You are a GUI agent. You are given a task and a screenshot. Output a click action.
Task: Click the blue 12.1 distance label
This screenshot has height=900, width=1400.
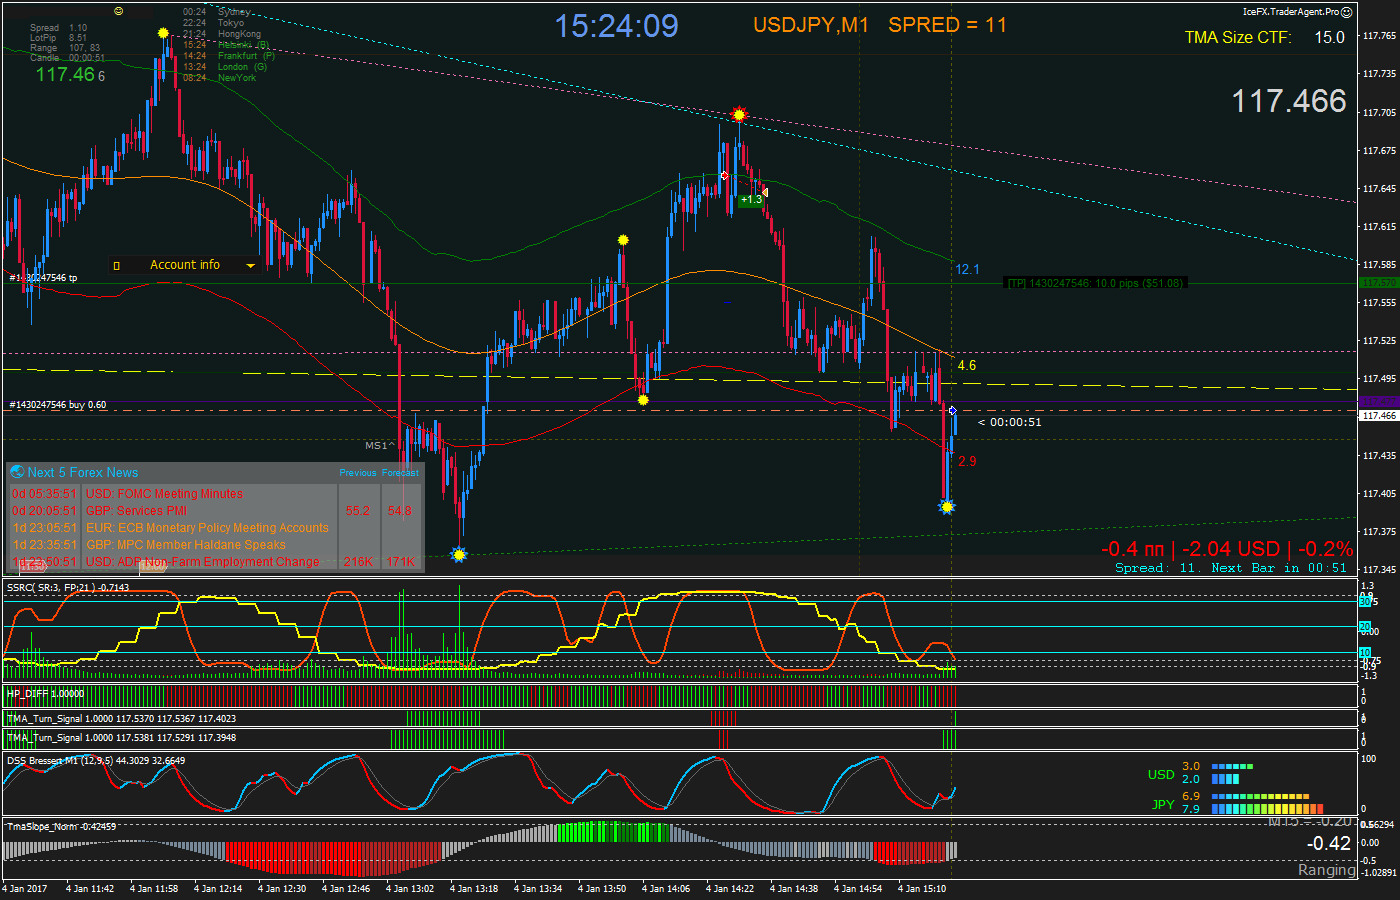[967, 269]
